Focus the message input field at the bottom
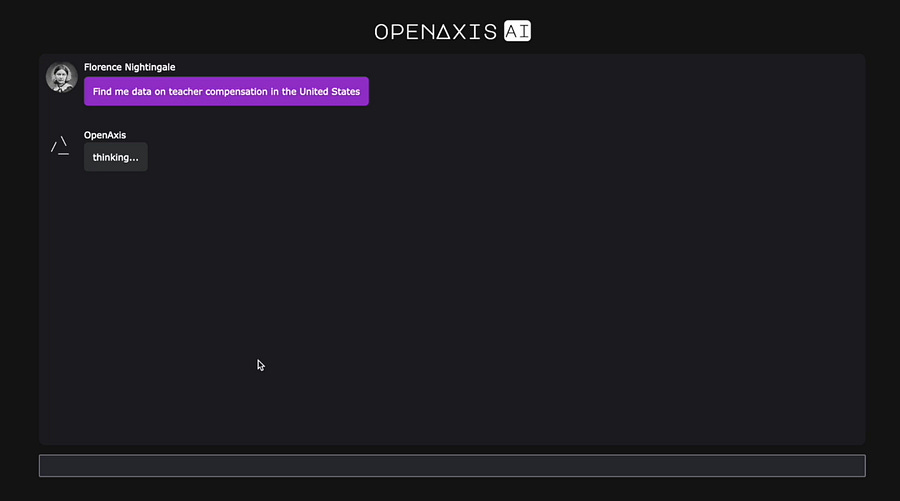900x501 pixels. 452,465
